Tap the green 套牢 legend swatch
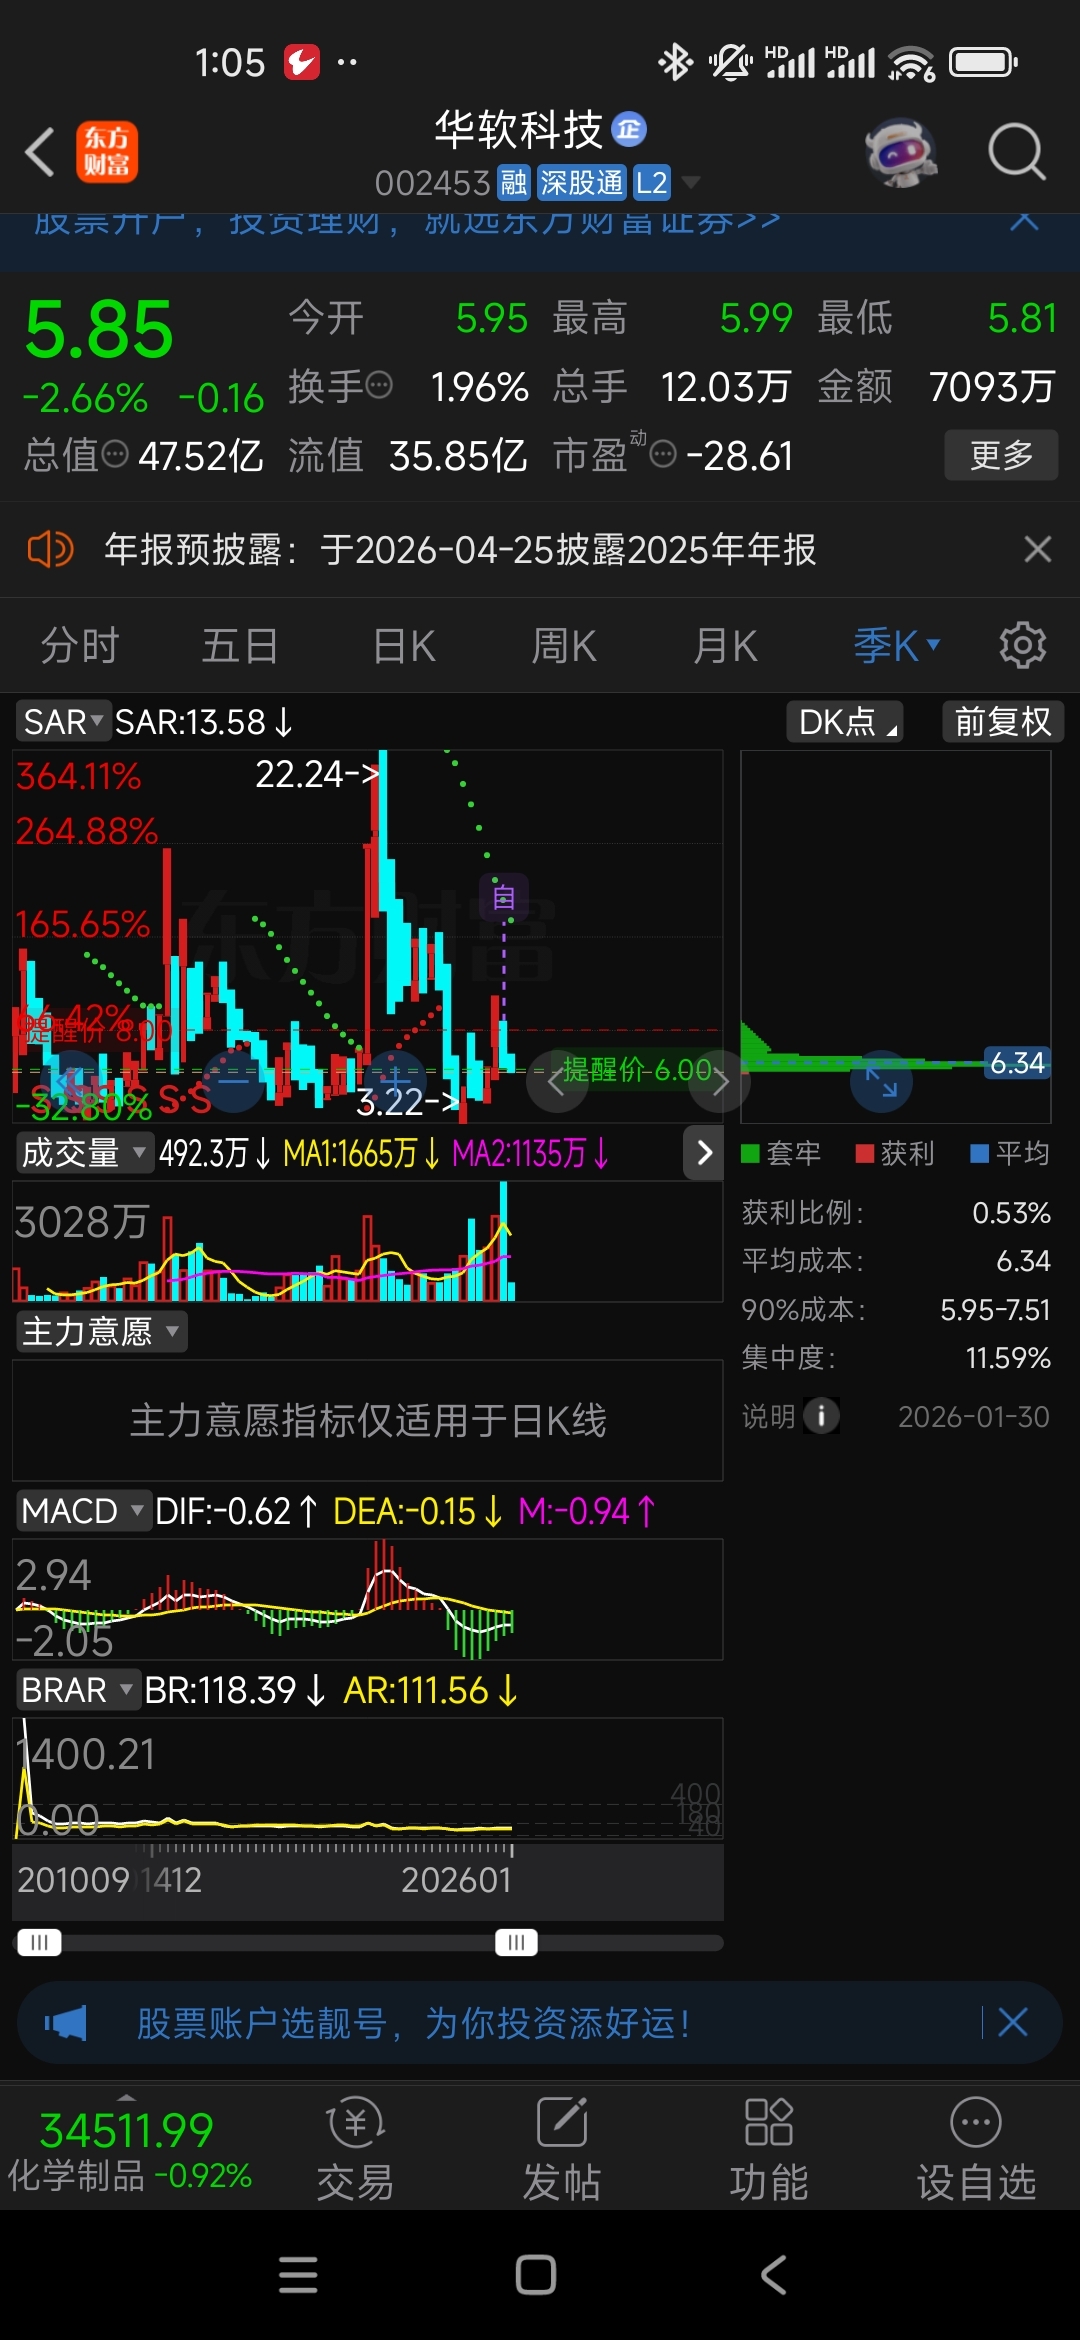The height and width of the screenshot is (2340, 1080). click(750, 1153)
